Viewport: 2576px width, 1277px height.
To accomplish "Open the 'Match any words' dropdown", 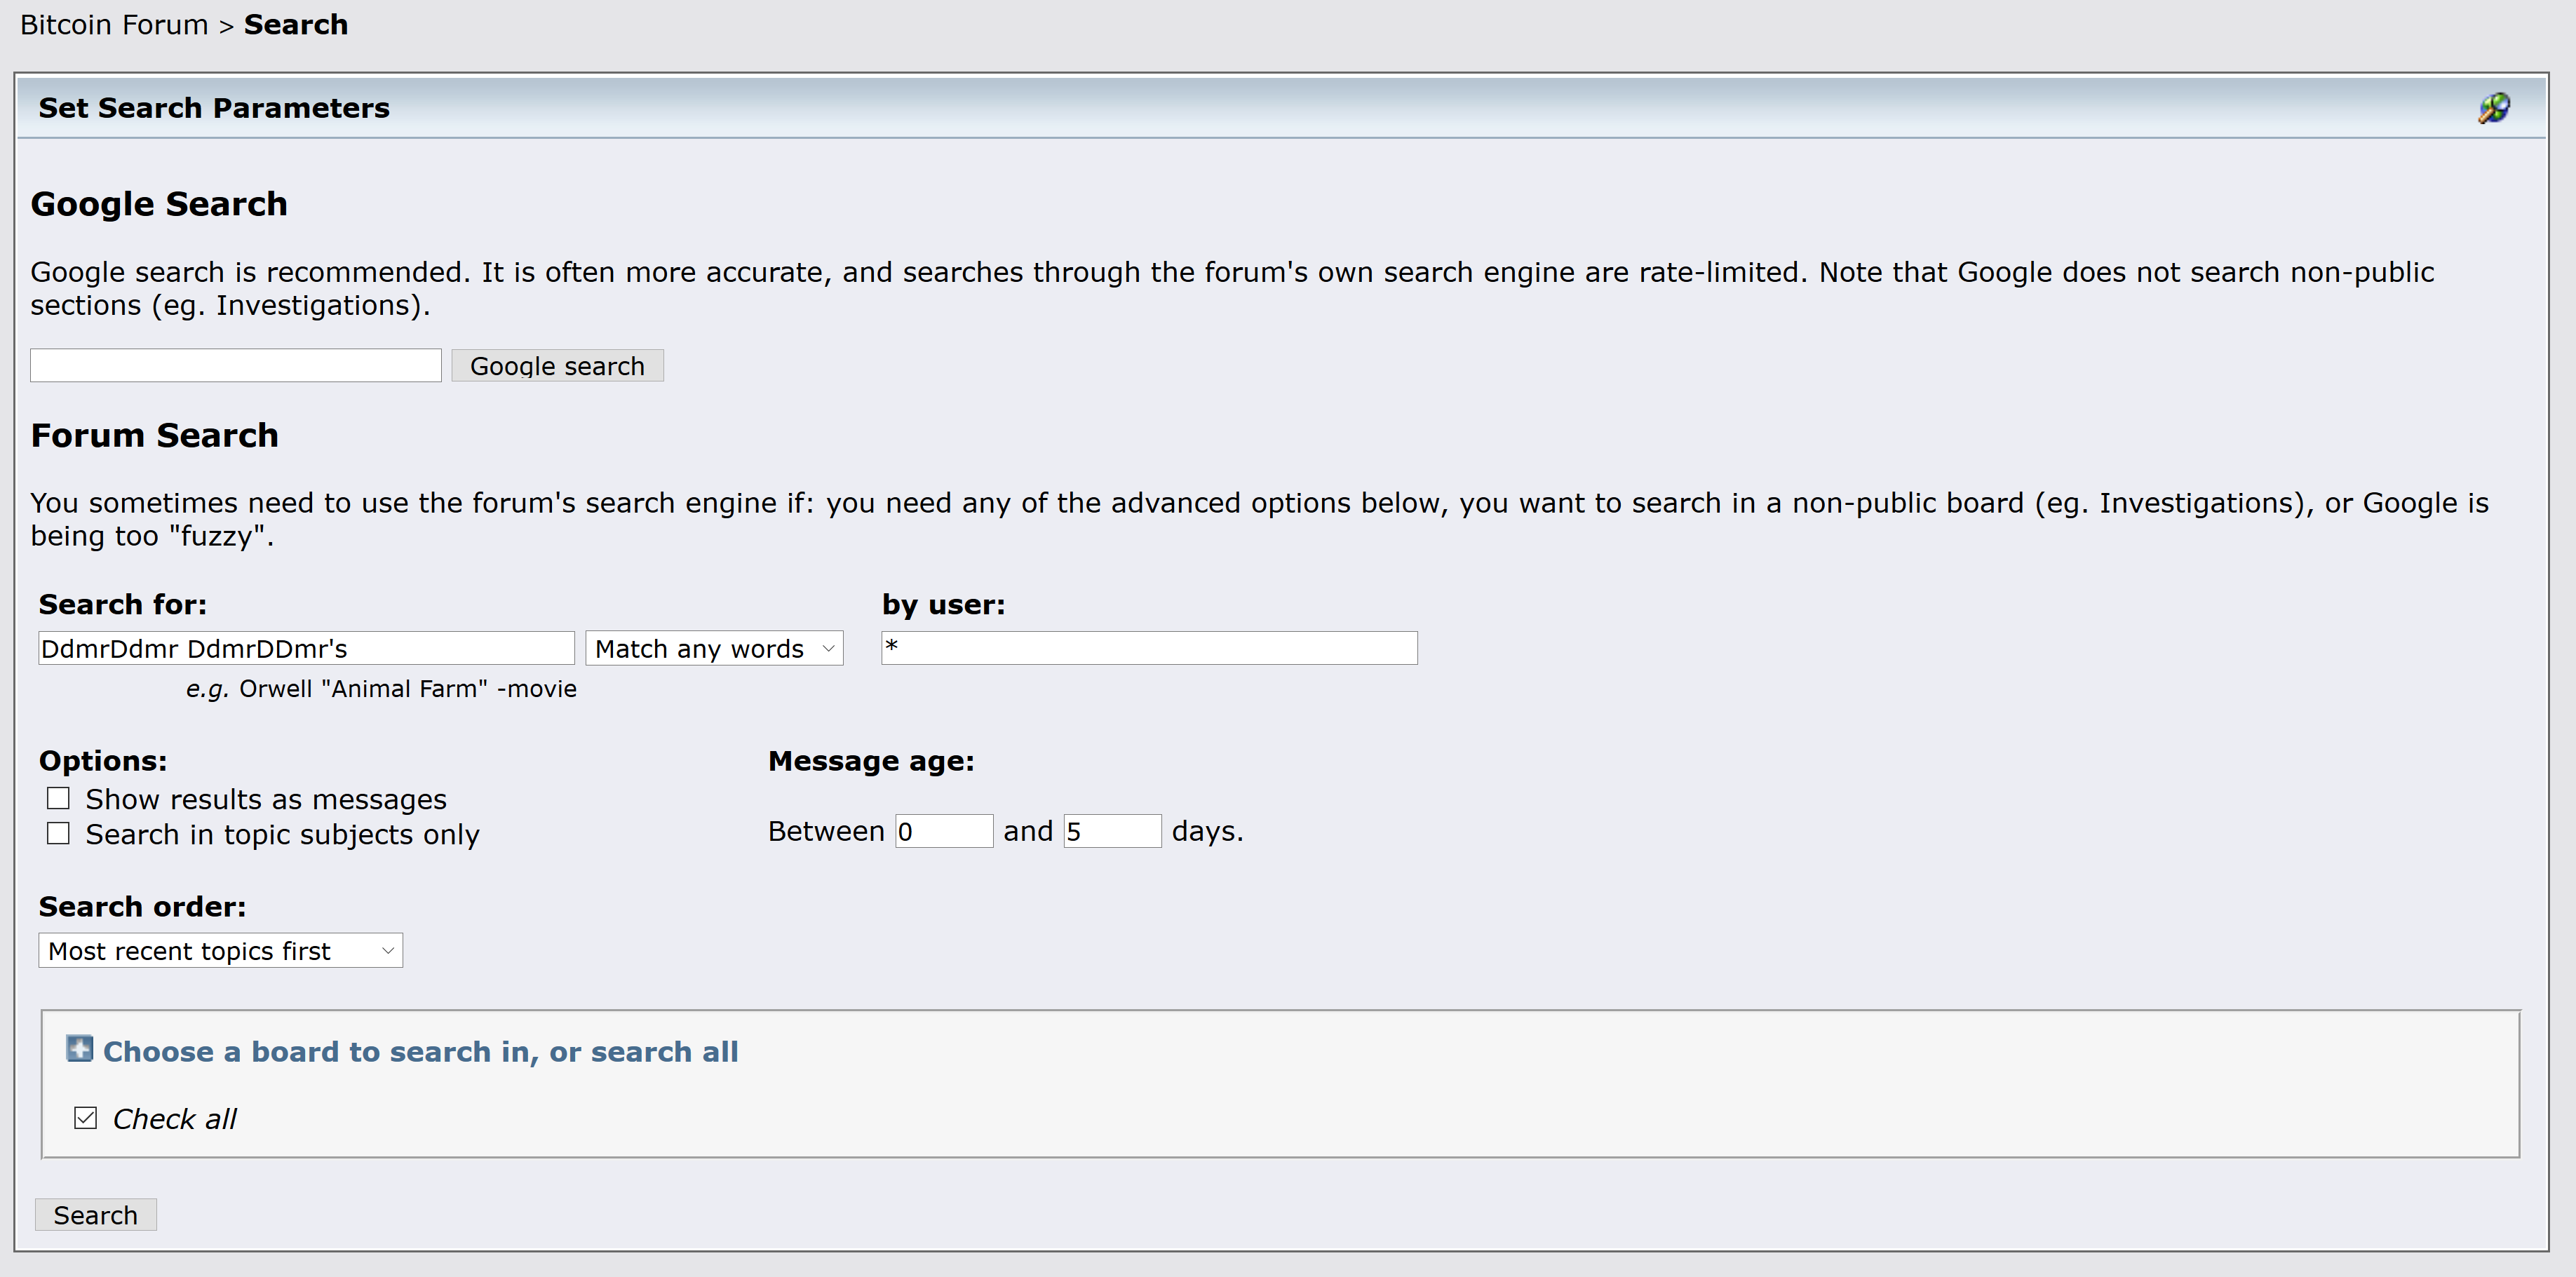I will [x=714, y=648].
